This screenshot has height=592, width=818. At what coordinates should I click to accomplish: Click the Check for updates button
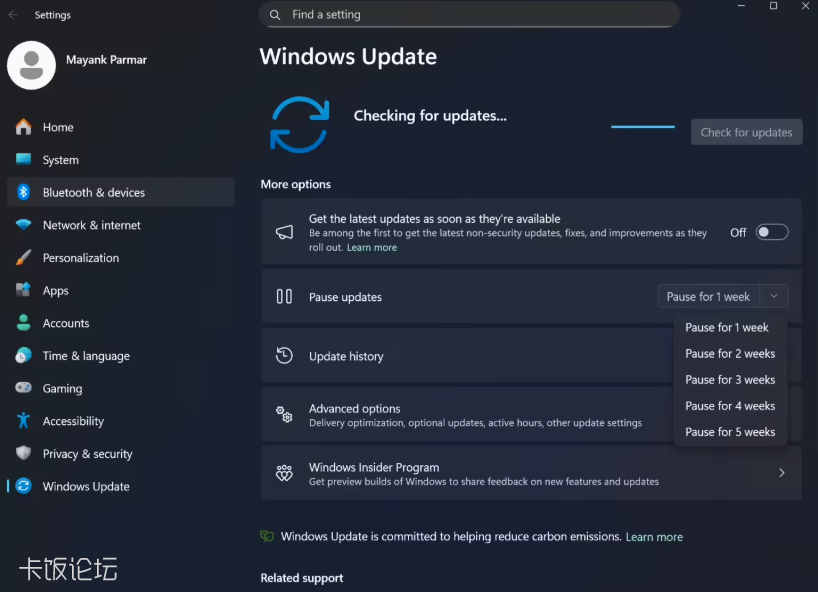click(x=747, y=132)
